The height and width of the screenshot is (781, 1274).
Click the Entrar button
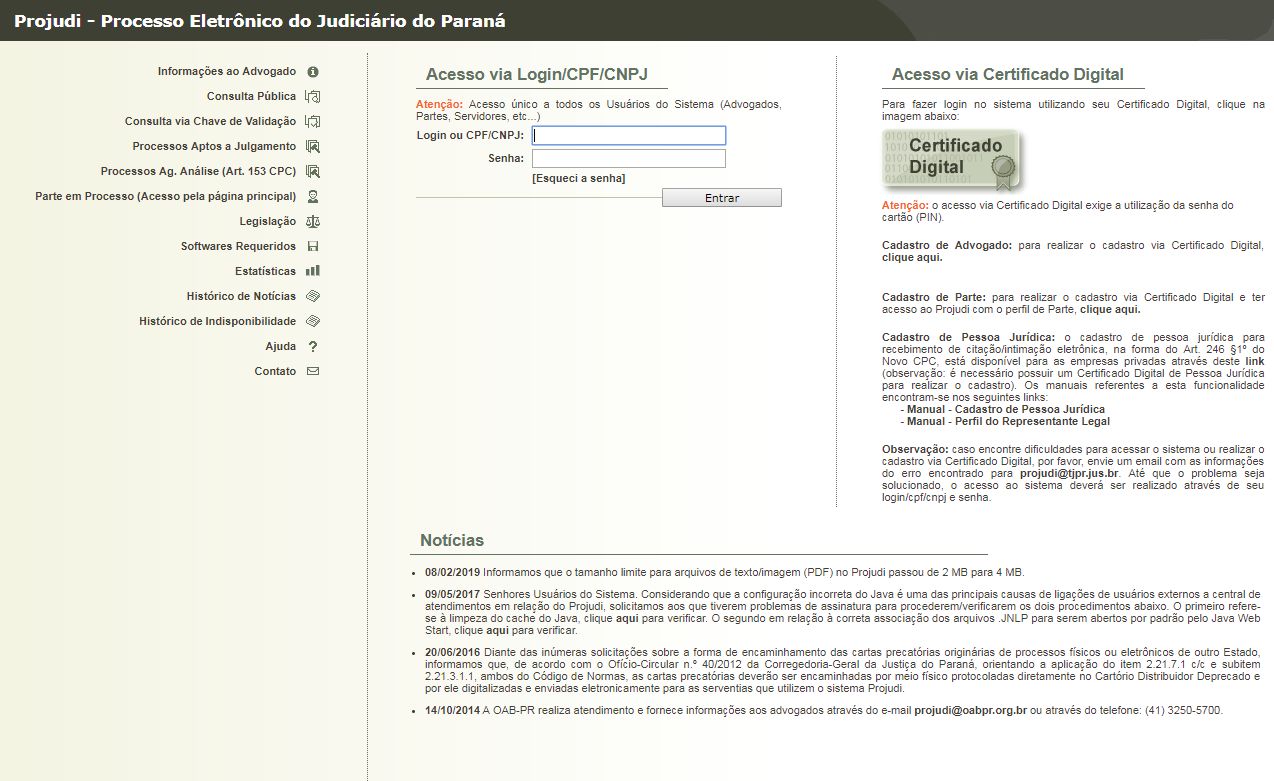tap(722, 198)
